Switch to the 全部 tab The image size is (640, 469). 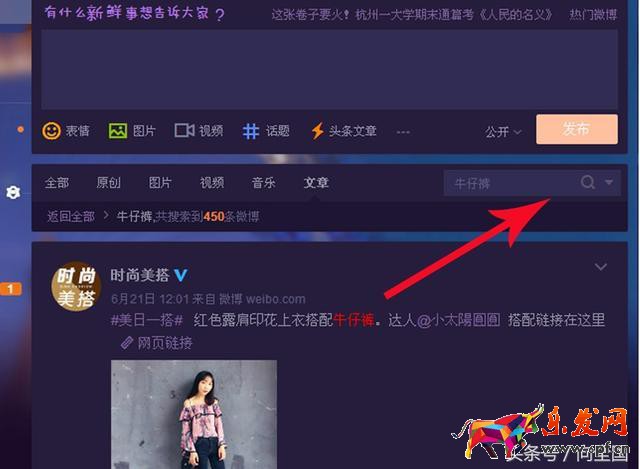coord(57,182)
